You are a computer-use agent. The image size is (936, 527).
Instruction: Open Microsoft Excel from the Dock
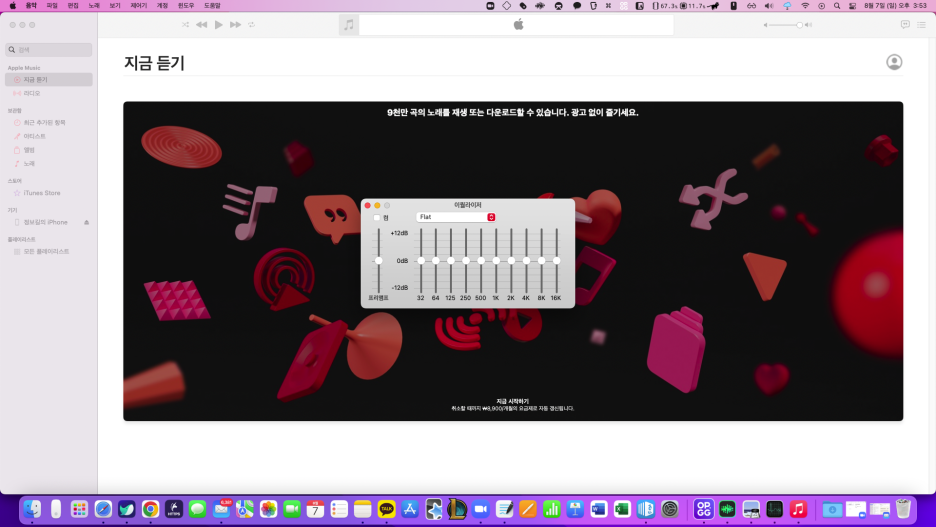[x=622, y=509]
